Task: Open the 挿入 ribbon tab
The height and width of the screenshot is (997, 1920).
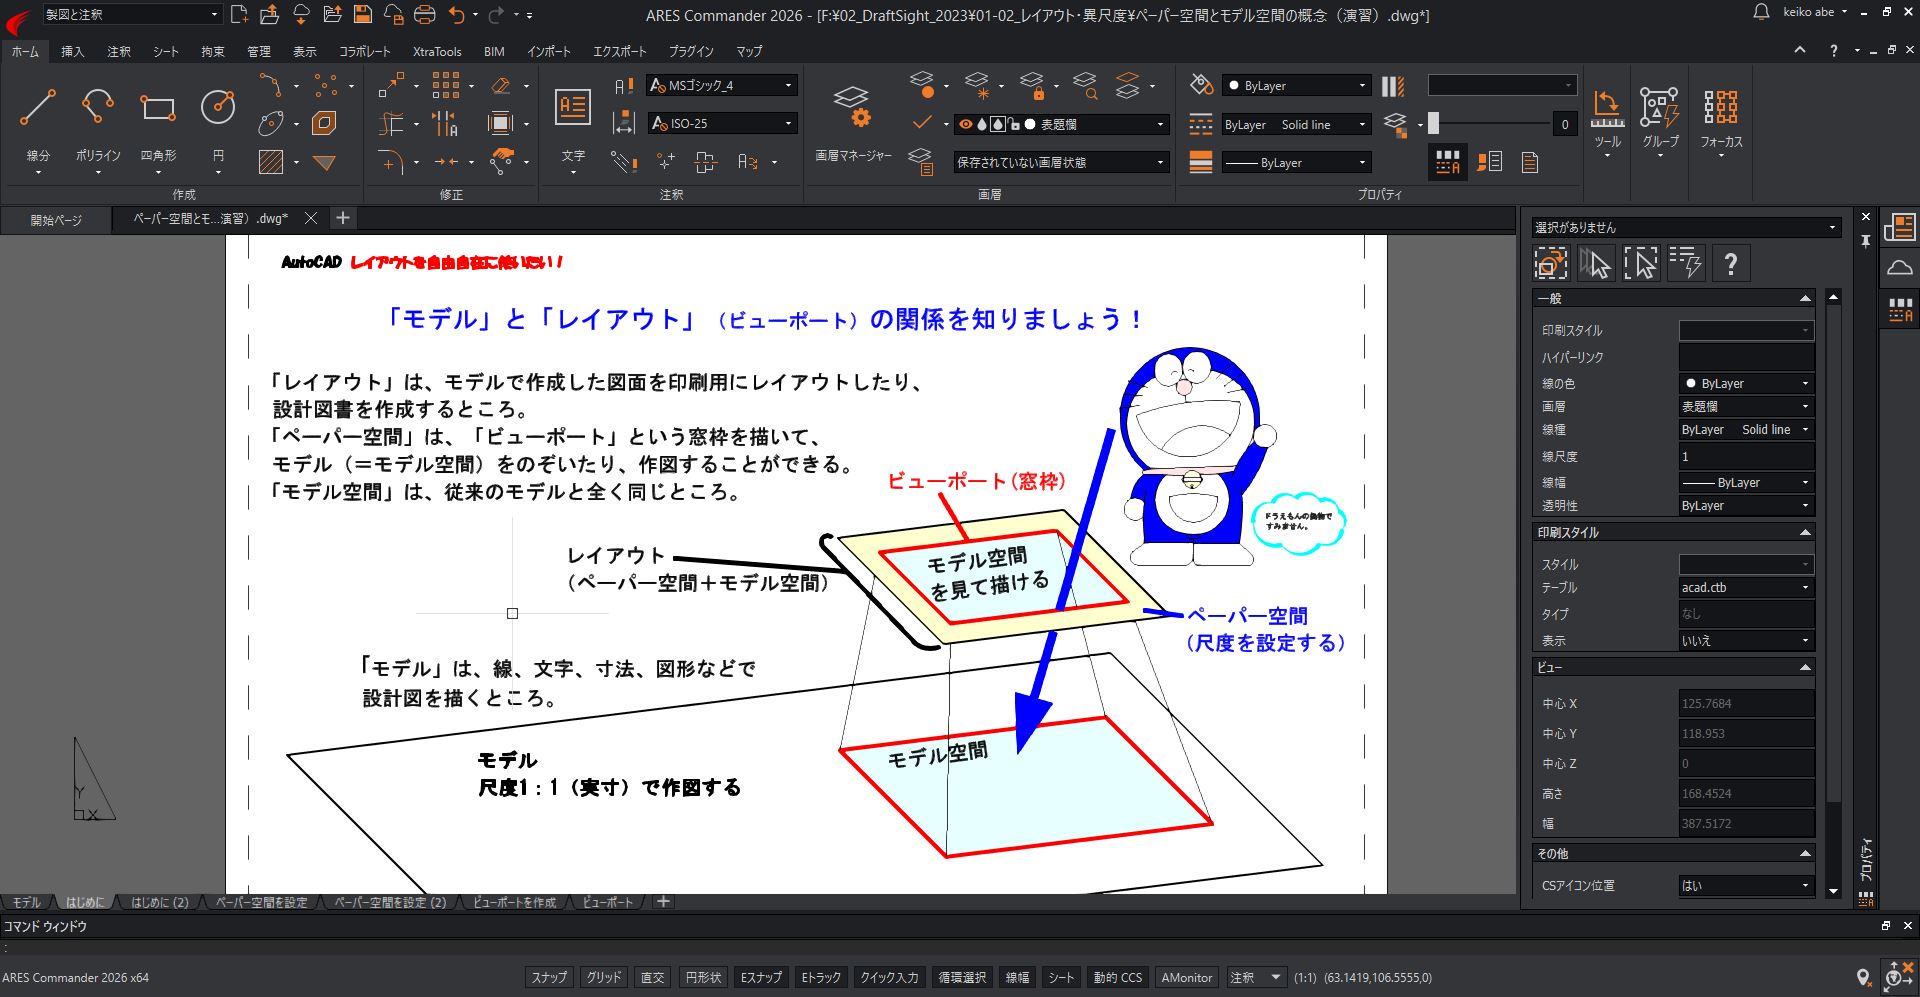Action: click(x=72, y=51)
